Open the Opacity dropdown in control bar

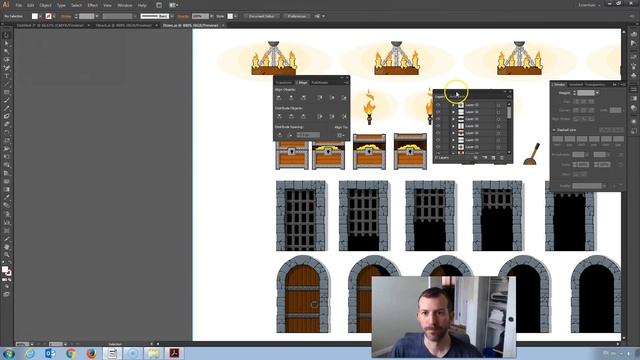coord(211,16)
